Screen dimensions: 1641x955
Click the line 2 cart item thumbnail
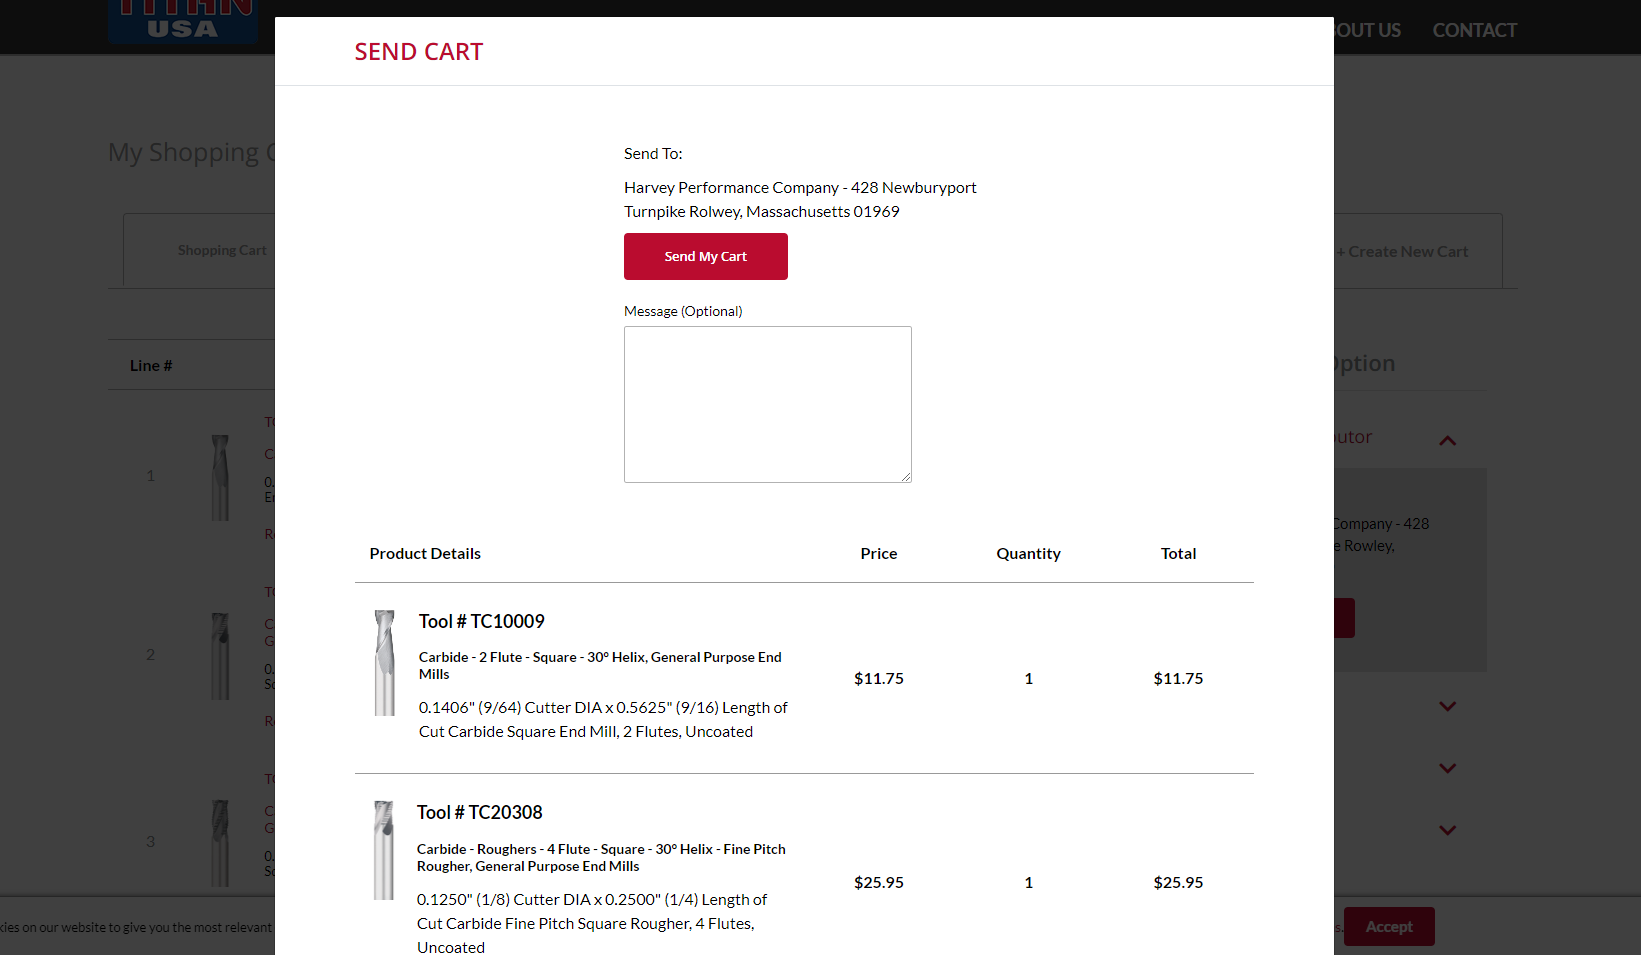pyautogui.click(x=220, y=656)
